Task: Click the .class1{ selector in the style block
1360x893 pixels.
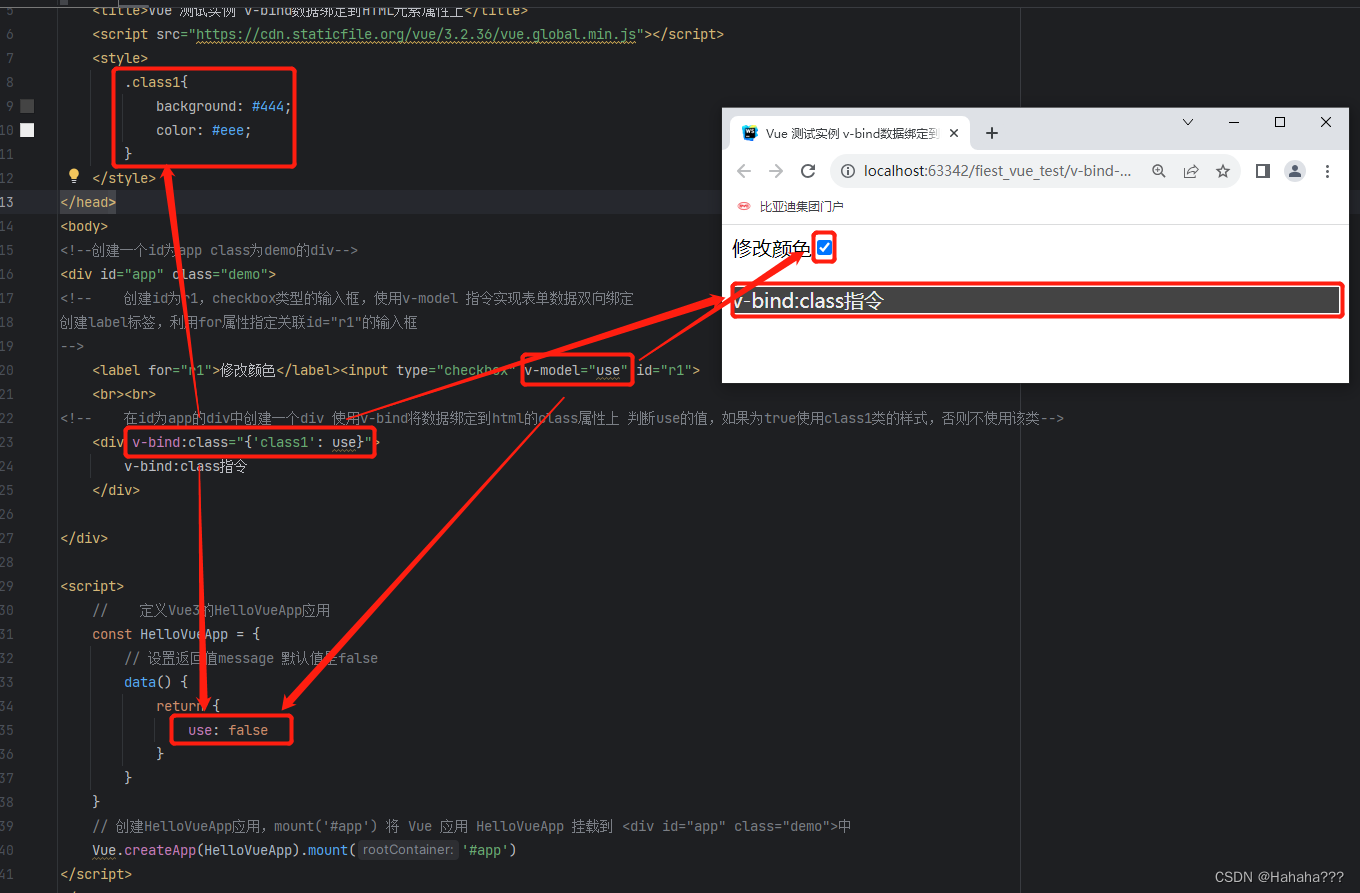Action: (156, 82)
